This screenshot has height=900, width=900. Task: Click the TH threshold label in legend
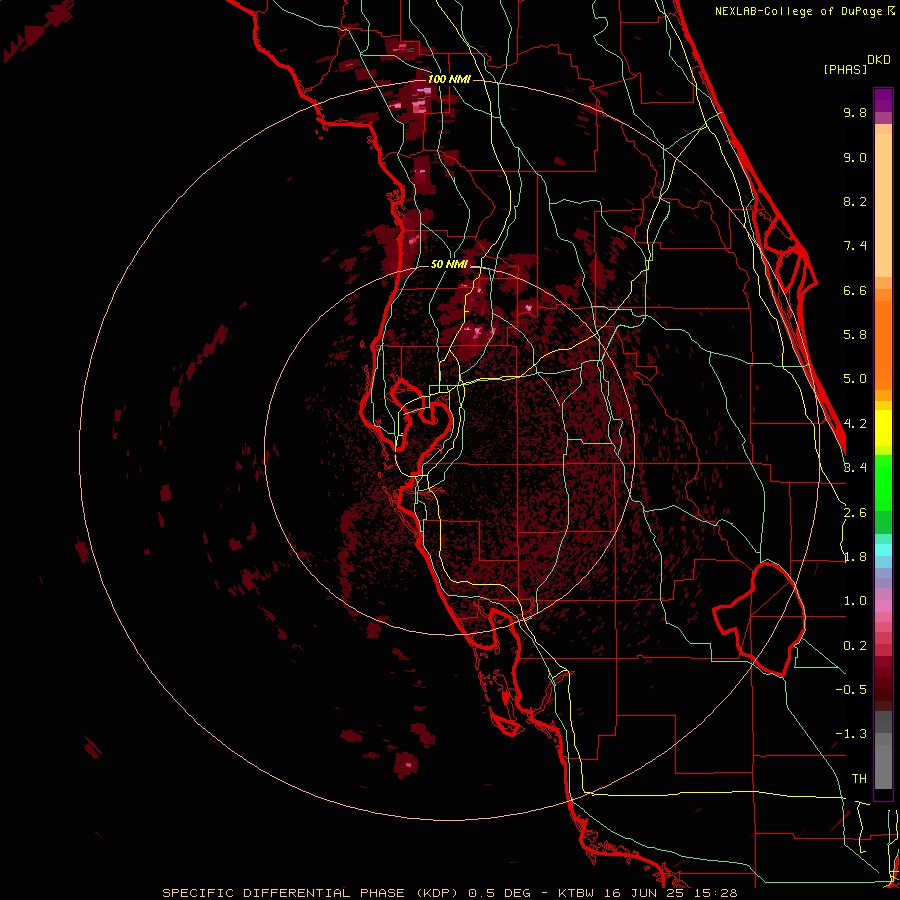pyautogui.click(x=859, y=779)
